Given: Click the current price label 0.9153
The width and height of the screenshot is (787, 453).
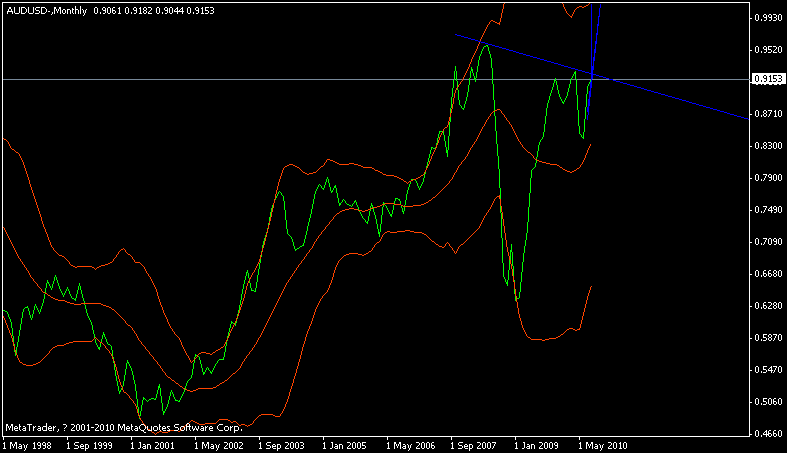Looking at the screenshot, I should click(x=768, y=79).
